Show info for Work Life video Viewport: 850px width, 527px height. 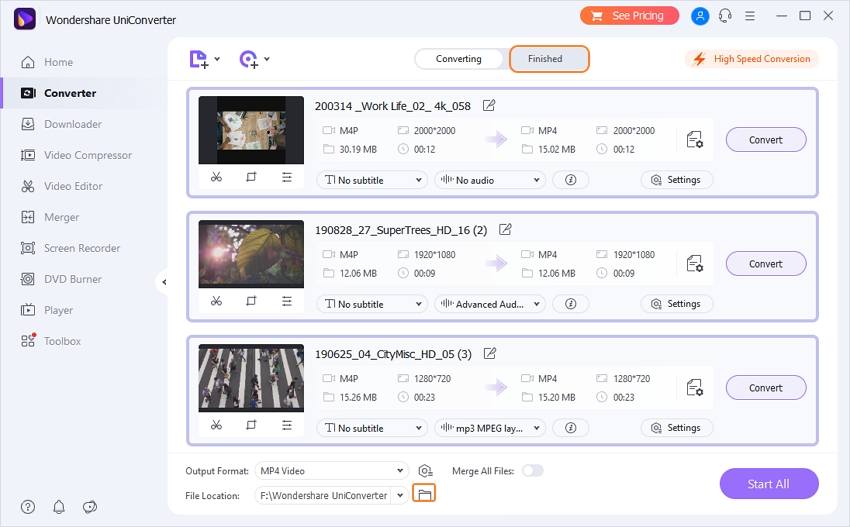pos(570,180)
